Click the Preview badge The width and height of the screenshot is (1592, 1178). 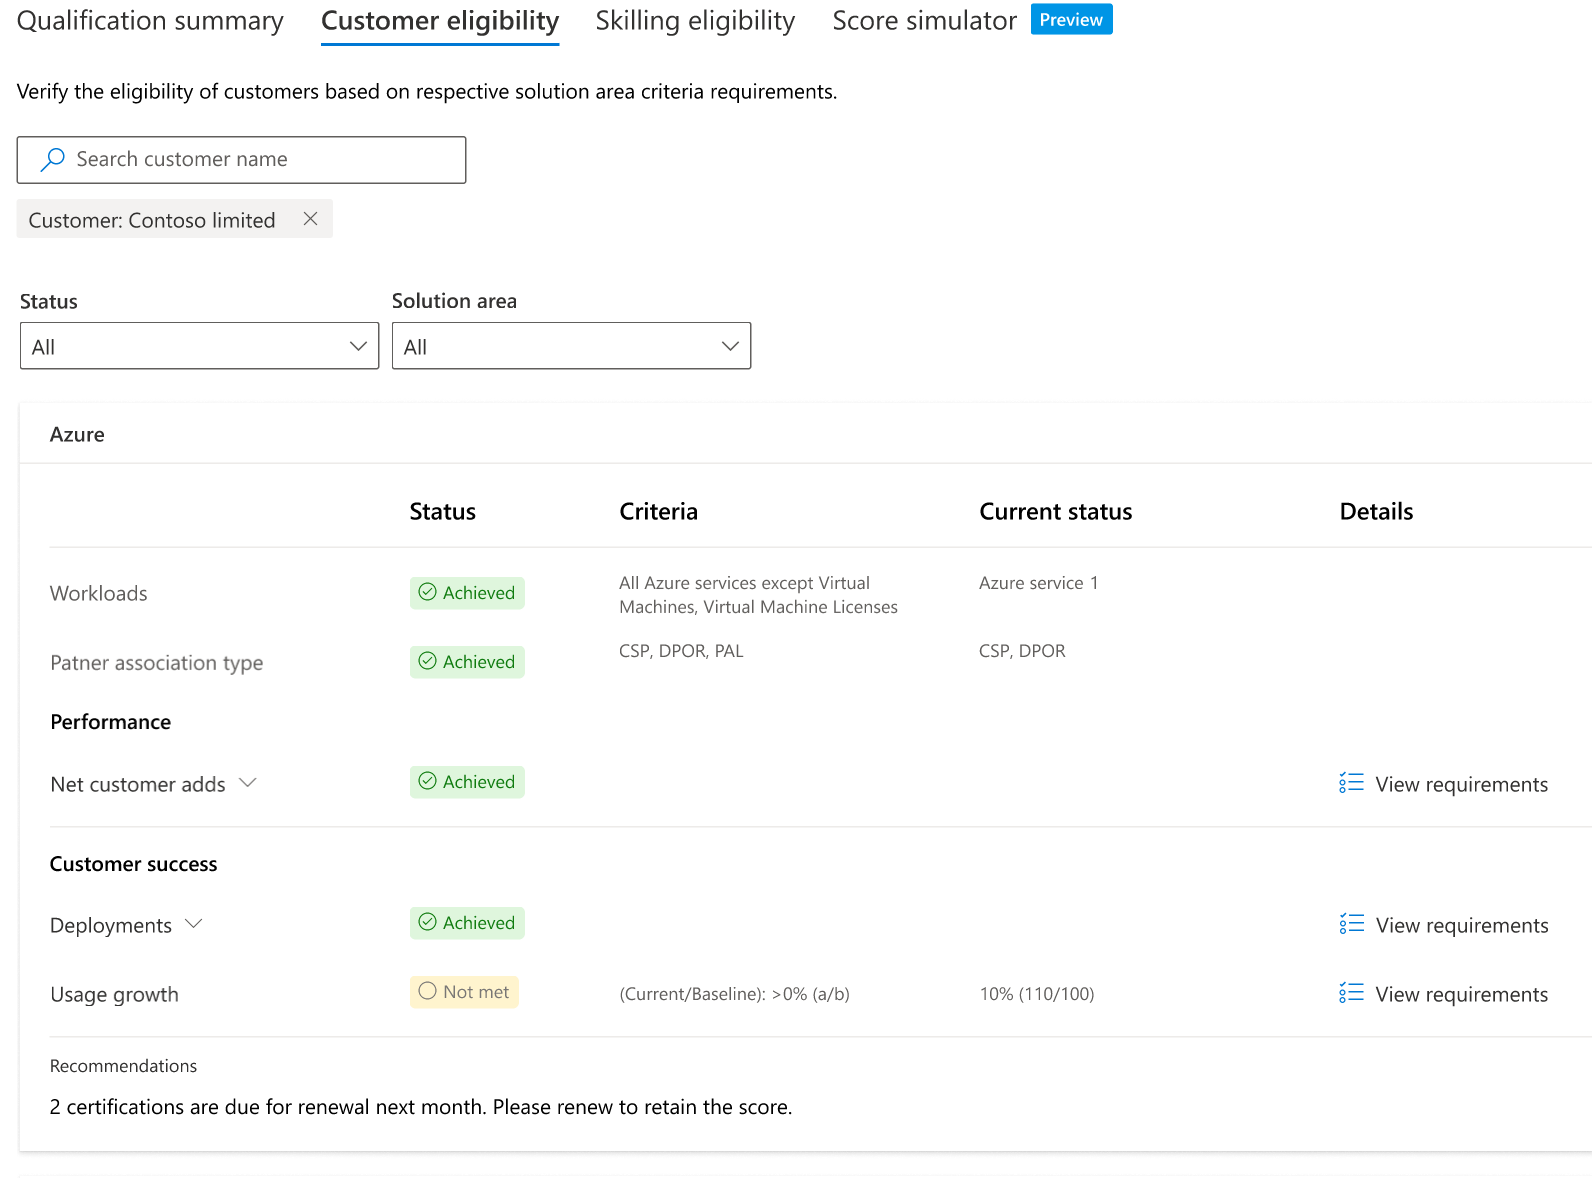pyautogui.click(x=1071, y=20)
